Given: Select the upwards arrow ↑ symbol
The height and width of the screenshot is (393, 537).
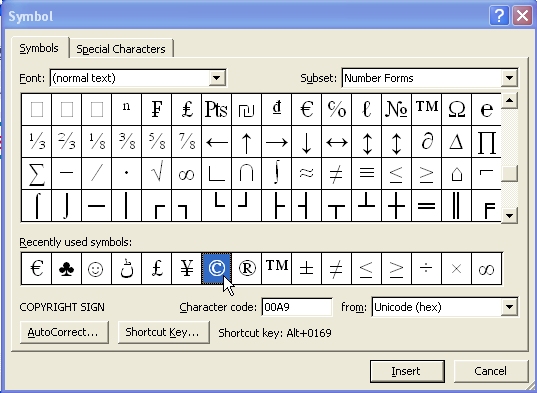Looking at the screenshot, I should (x=247, y=141).
